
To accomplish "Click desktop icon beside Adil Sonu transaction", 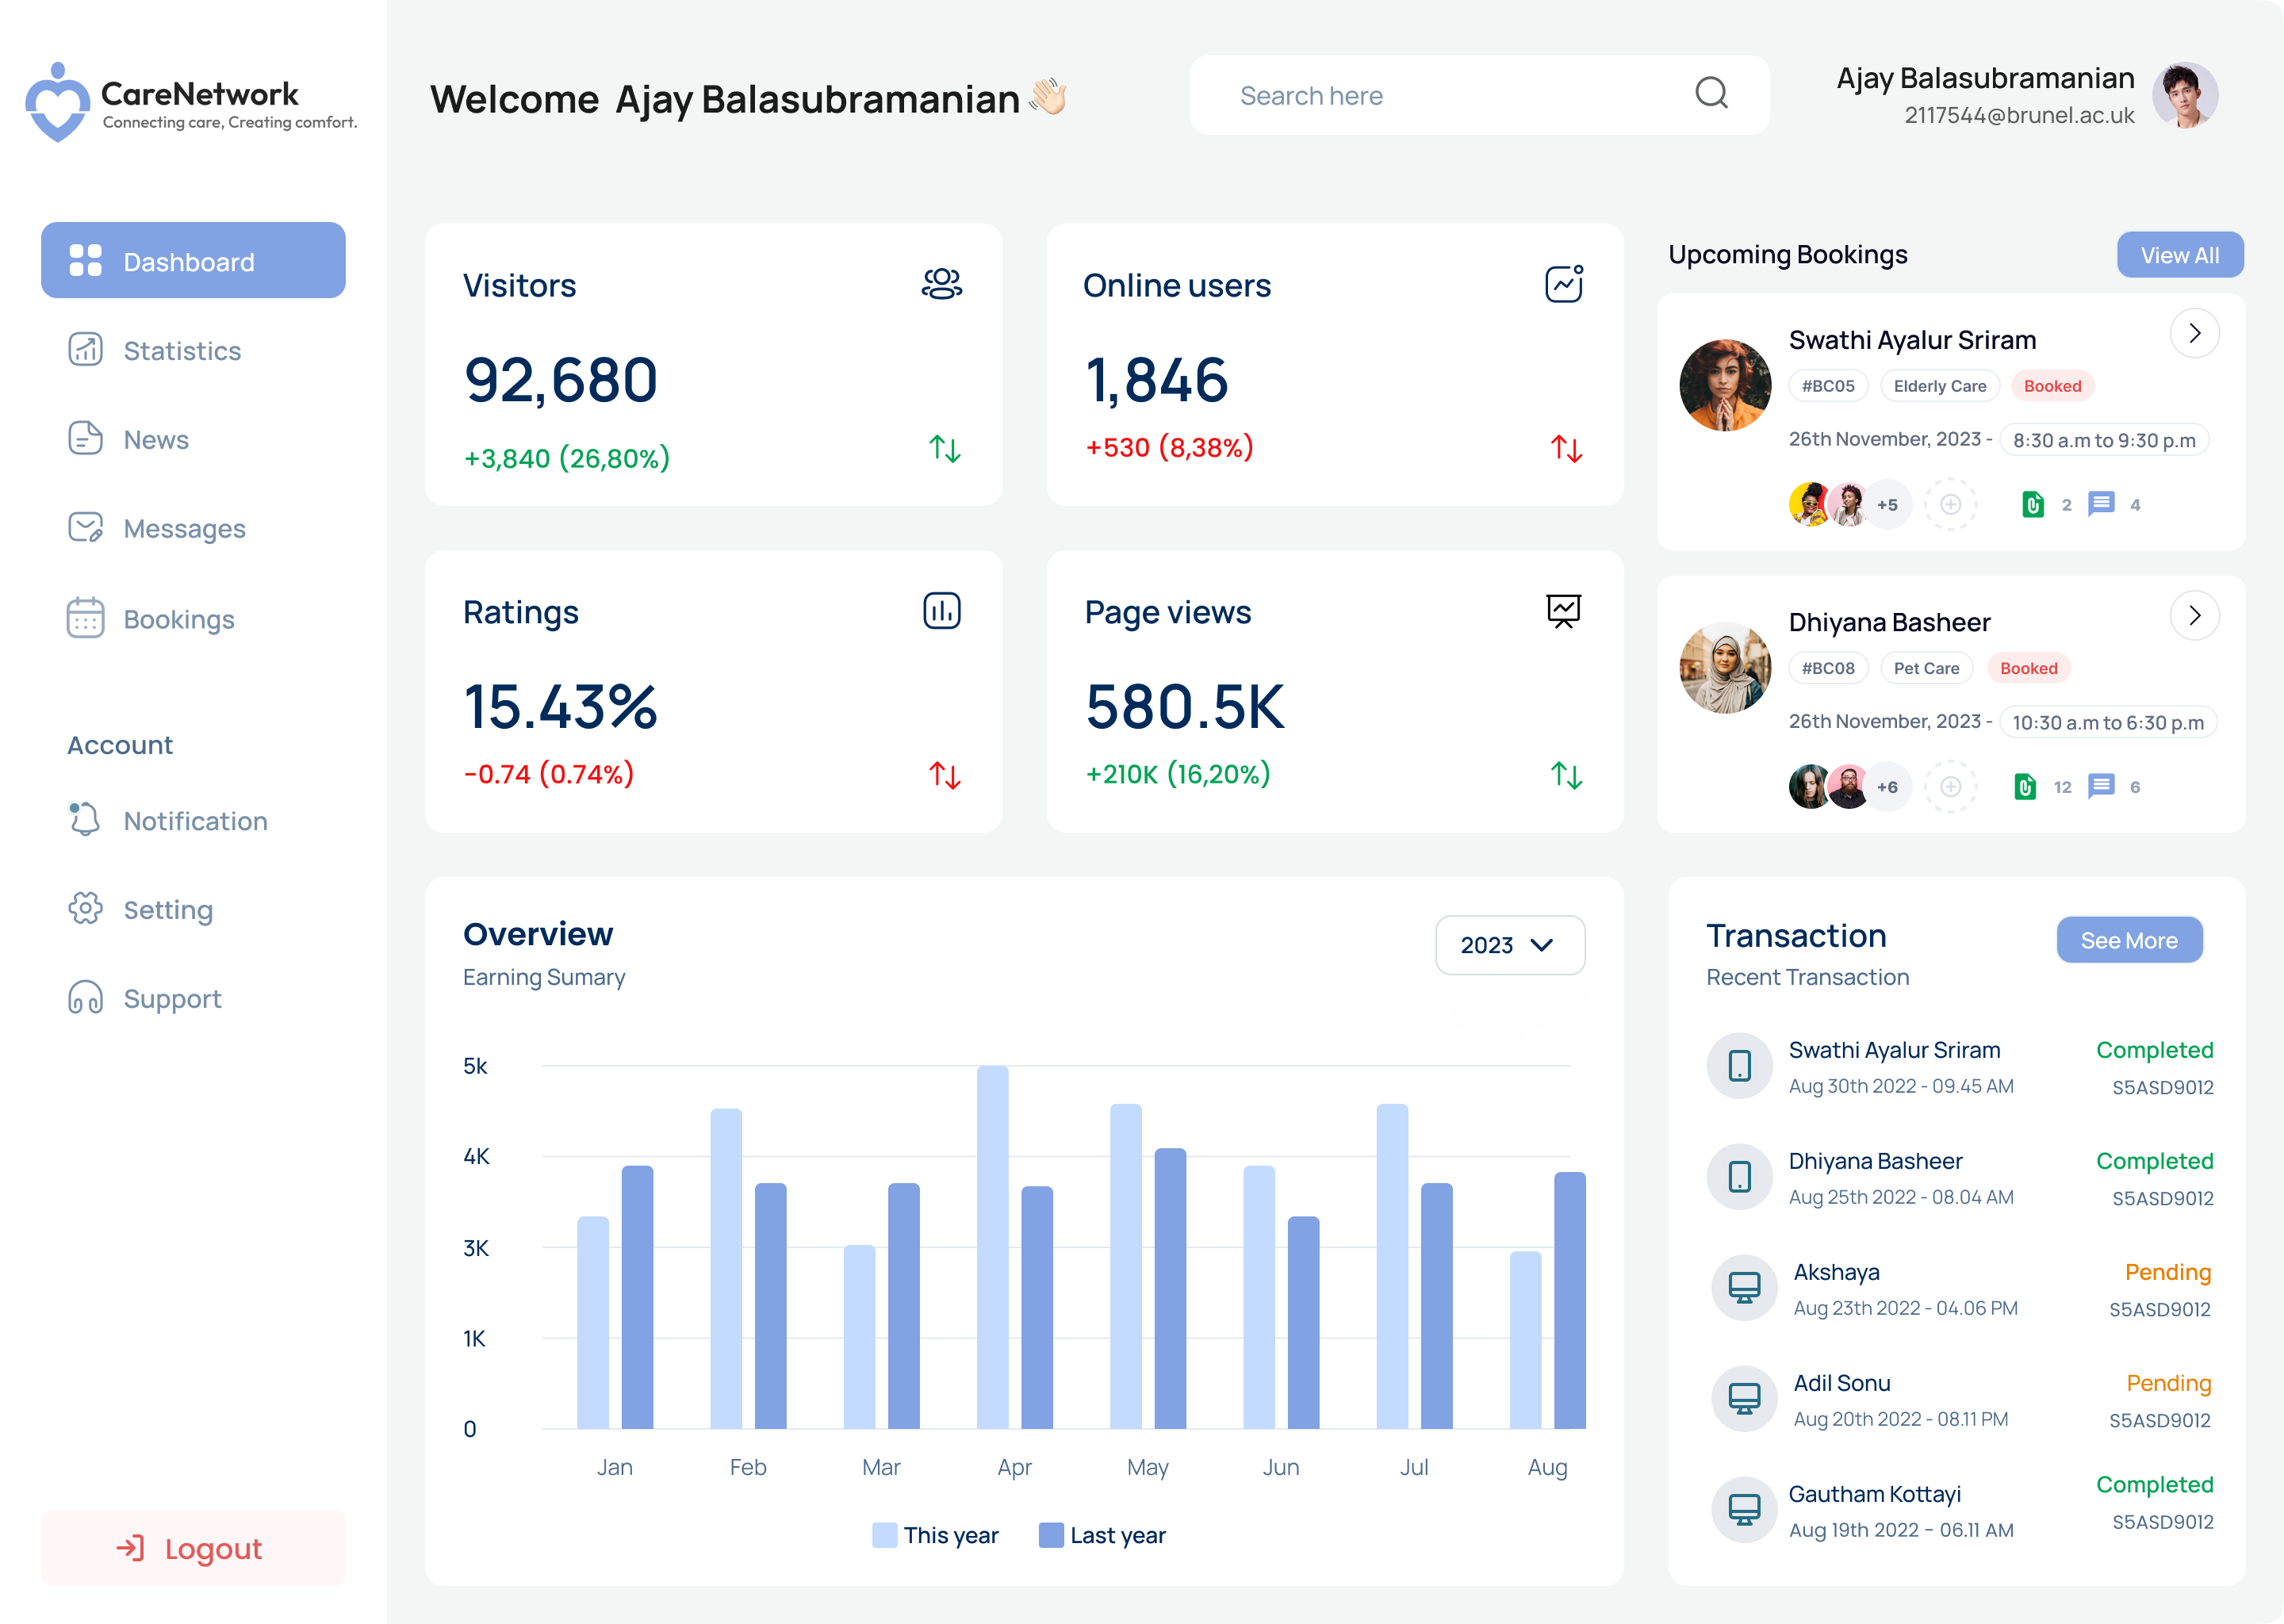I will (x=1744, y=1398).
